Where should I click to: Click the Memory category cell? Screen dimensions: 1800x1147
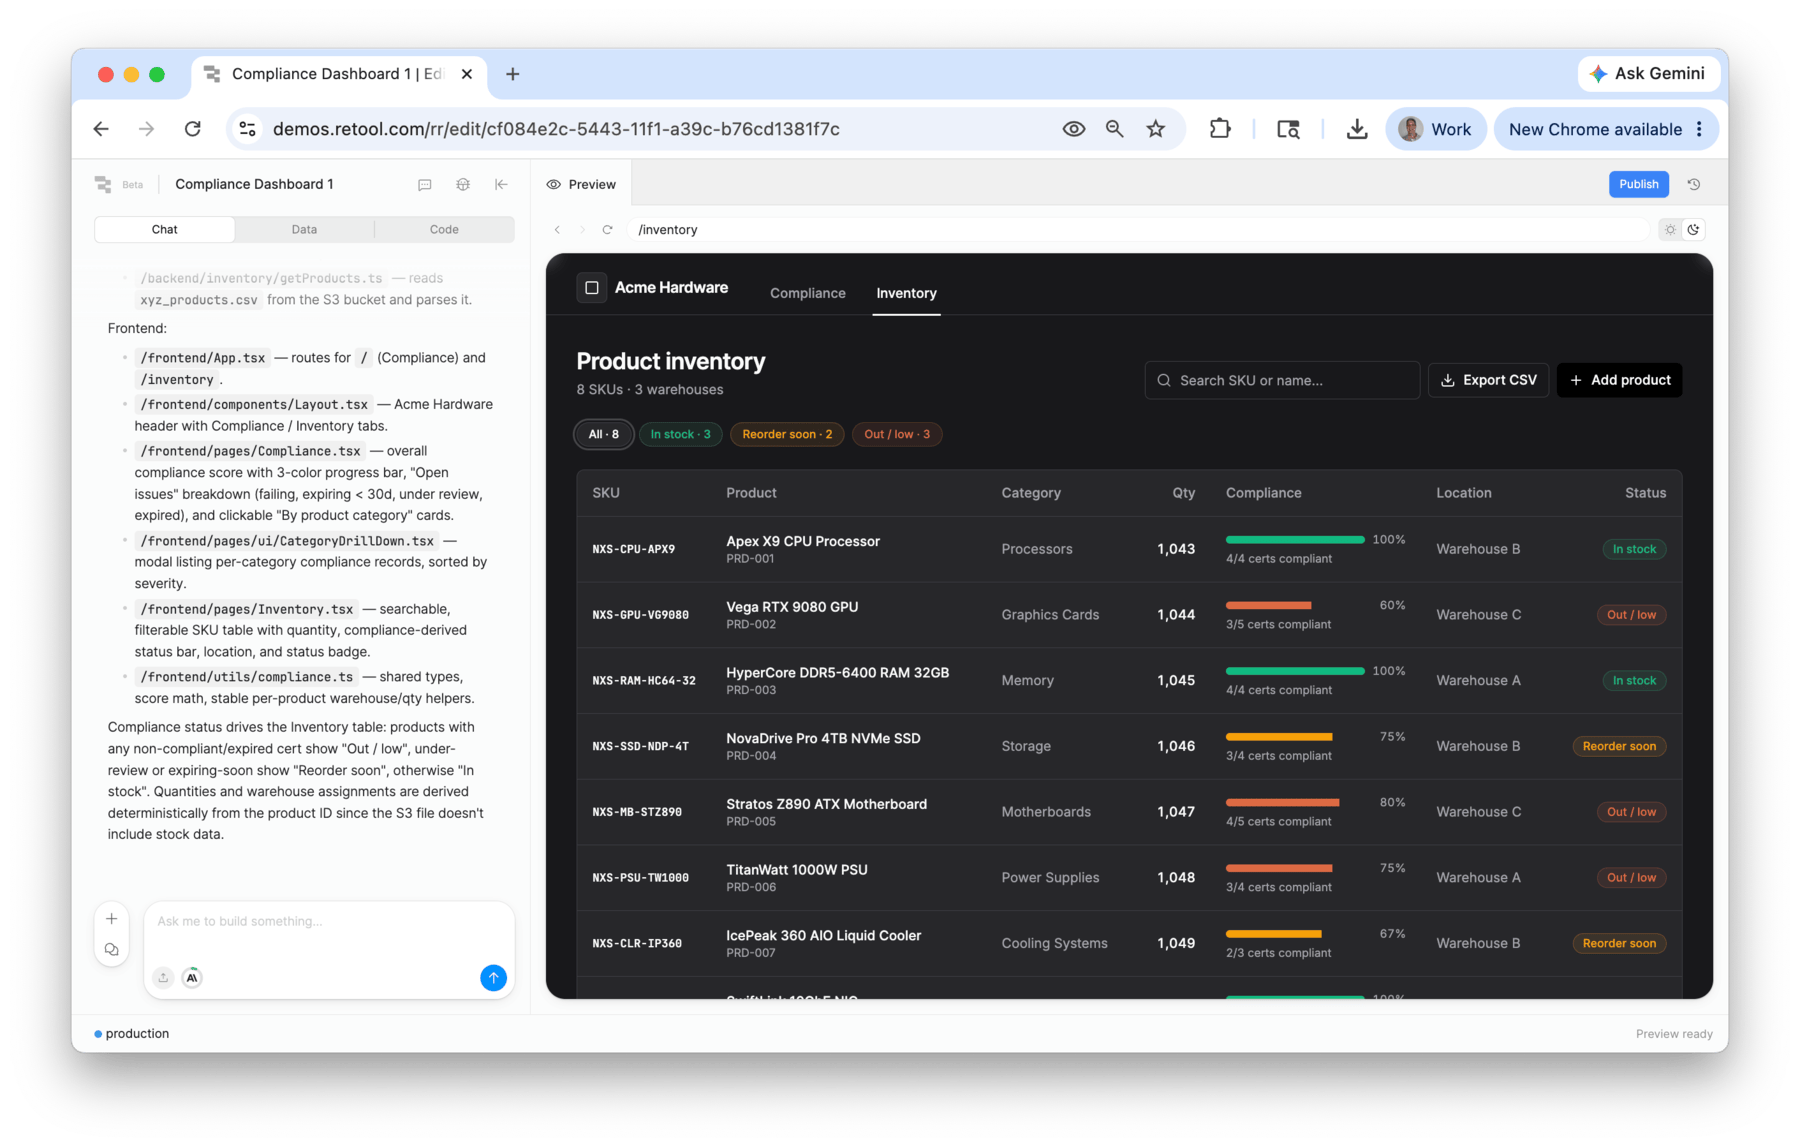coord(1028,680)
